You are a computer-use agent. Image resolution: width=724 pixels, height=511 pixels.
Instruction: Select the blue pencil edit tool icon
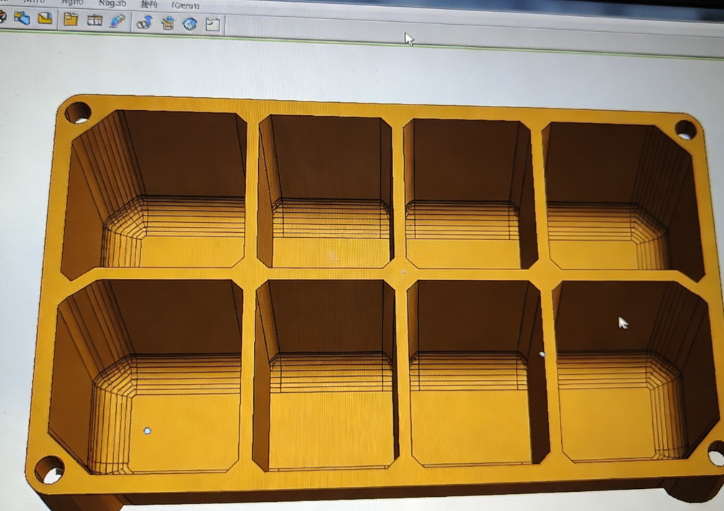[x=117, y=21]
